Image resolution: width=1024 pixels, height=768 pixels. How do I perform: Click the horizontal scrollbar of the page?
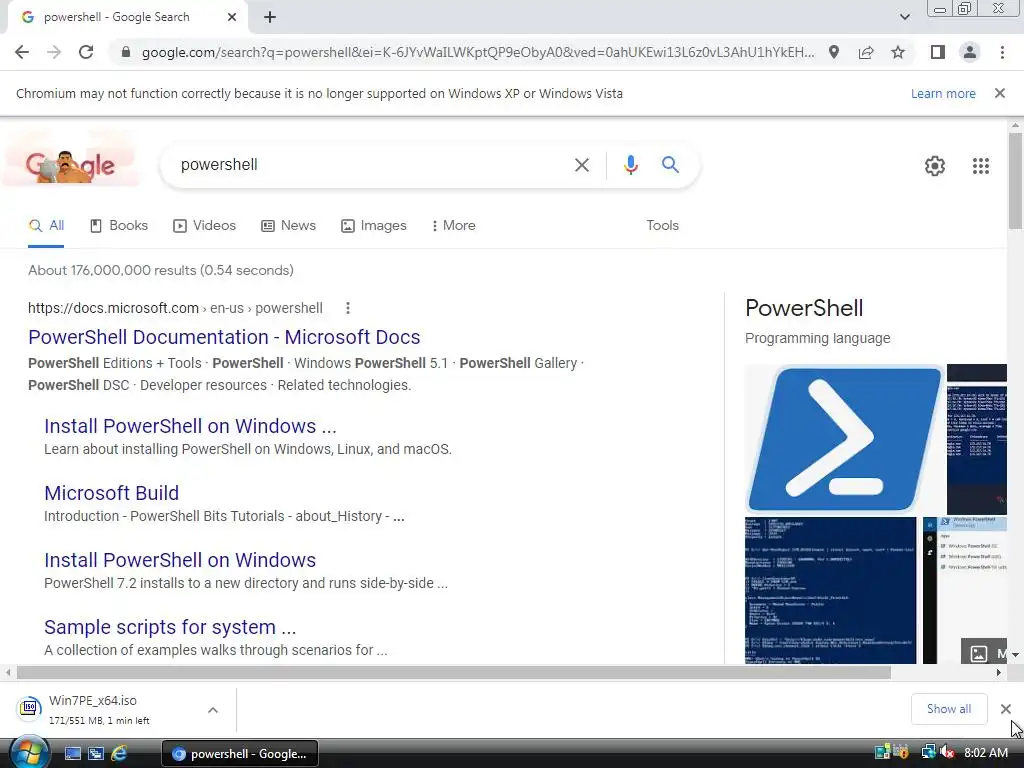(454, 672)
